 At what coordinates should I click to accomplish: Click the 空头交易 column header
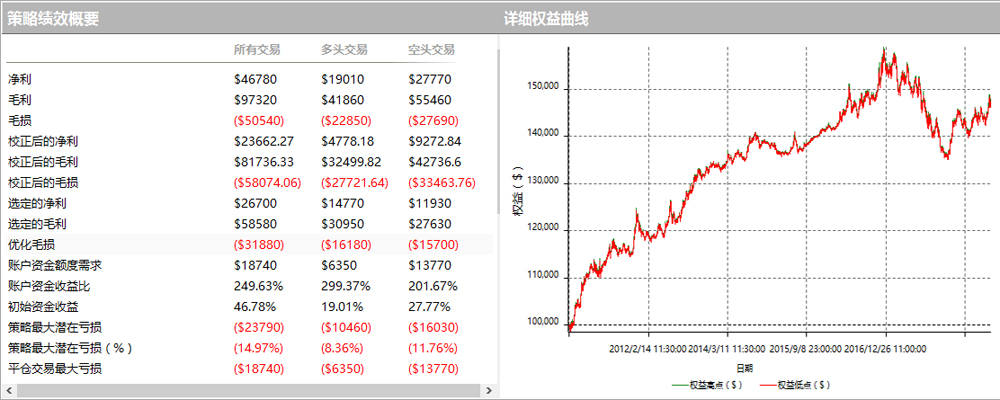[x=432, y=49]
